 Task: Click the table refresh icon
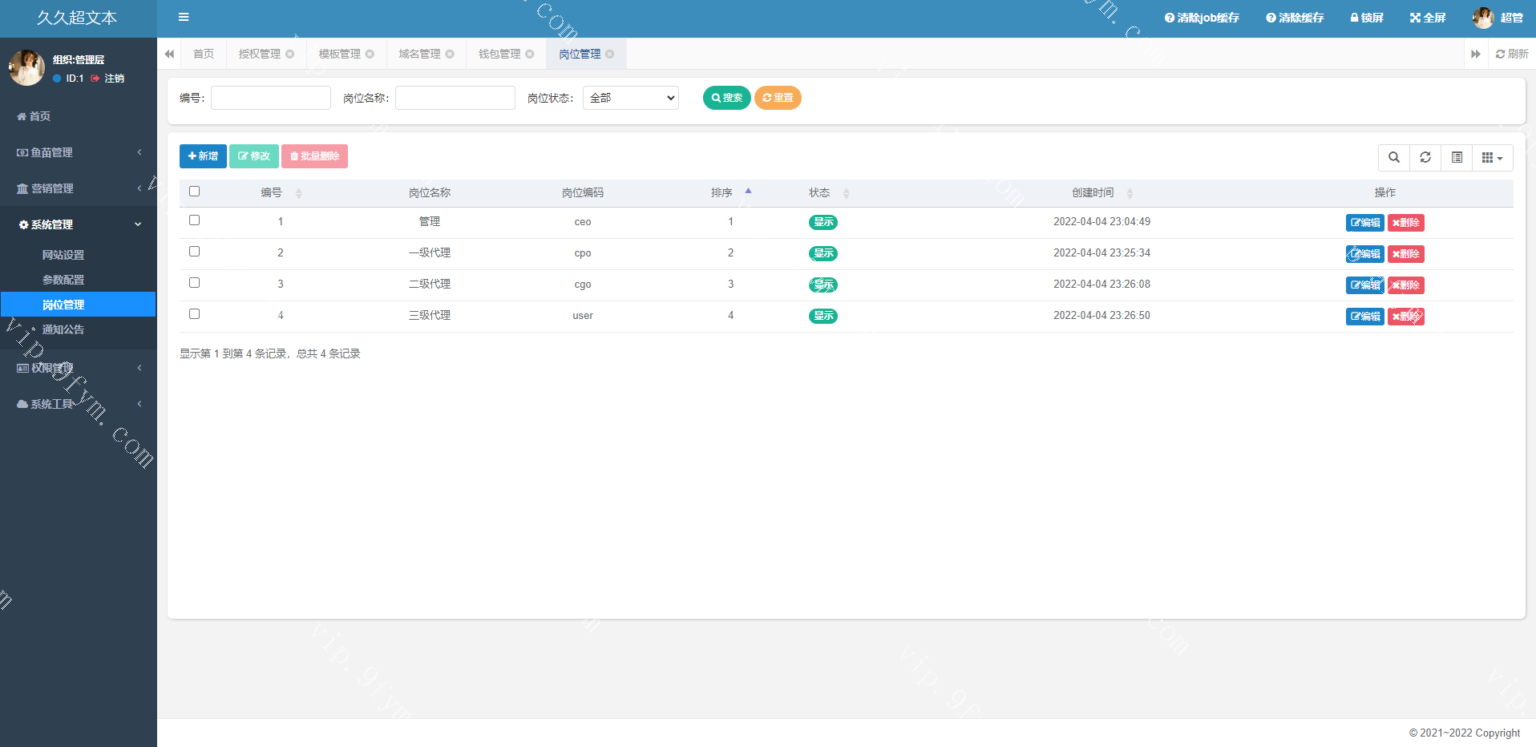1425,157
